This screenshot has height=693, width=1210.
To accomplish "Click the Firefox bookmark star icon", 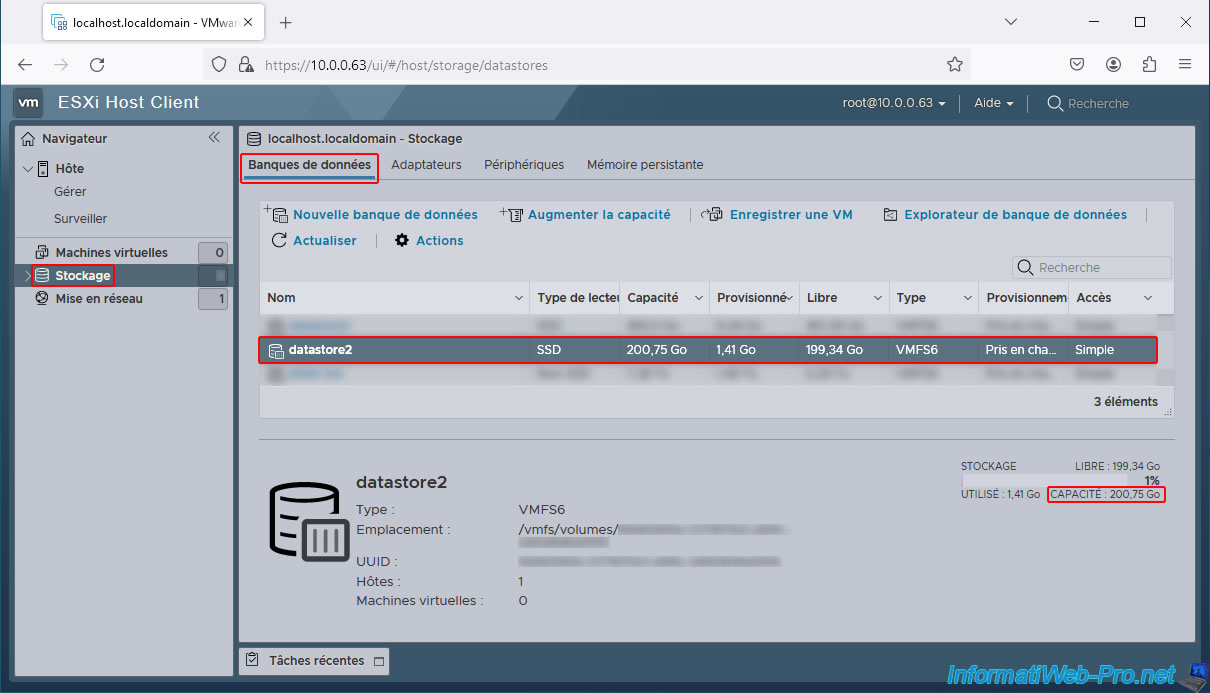I will 955,64.
